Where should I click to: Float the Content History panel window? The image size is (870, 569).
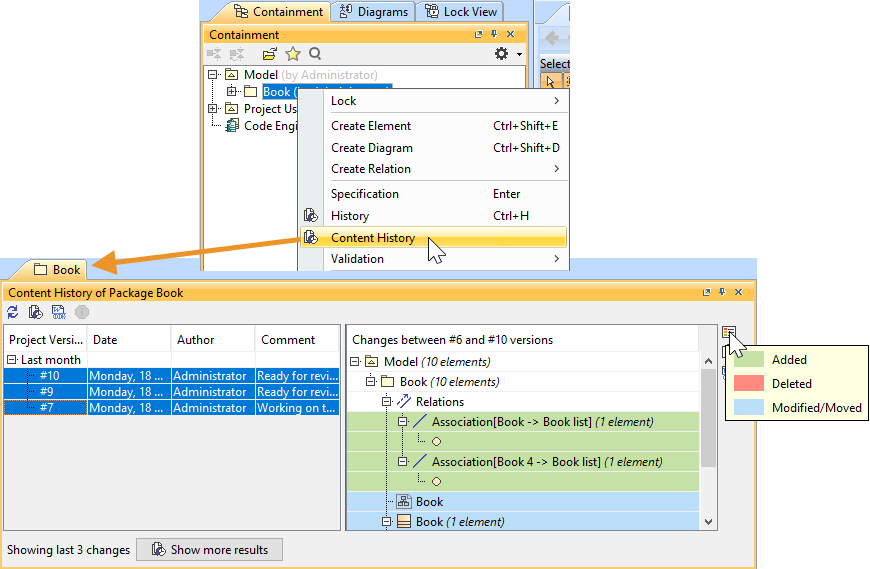[707, 293]
